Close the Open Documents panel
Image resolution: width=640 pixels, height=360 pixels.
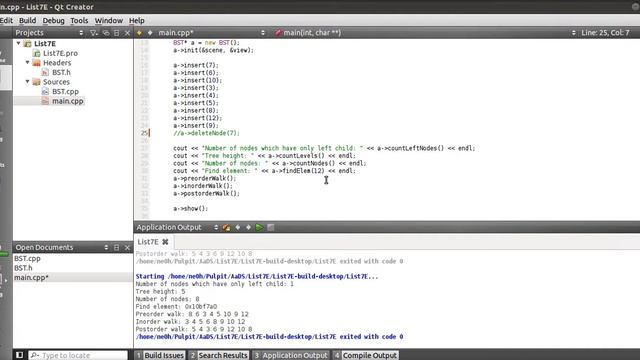pos(127,247)
